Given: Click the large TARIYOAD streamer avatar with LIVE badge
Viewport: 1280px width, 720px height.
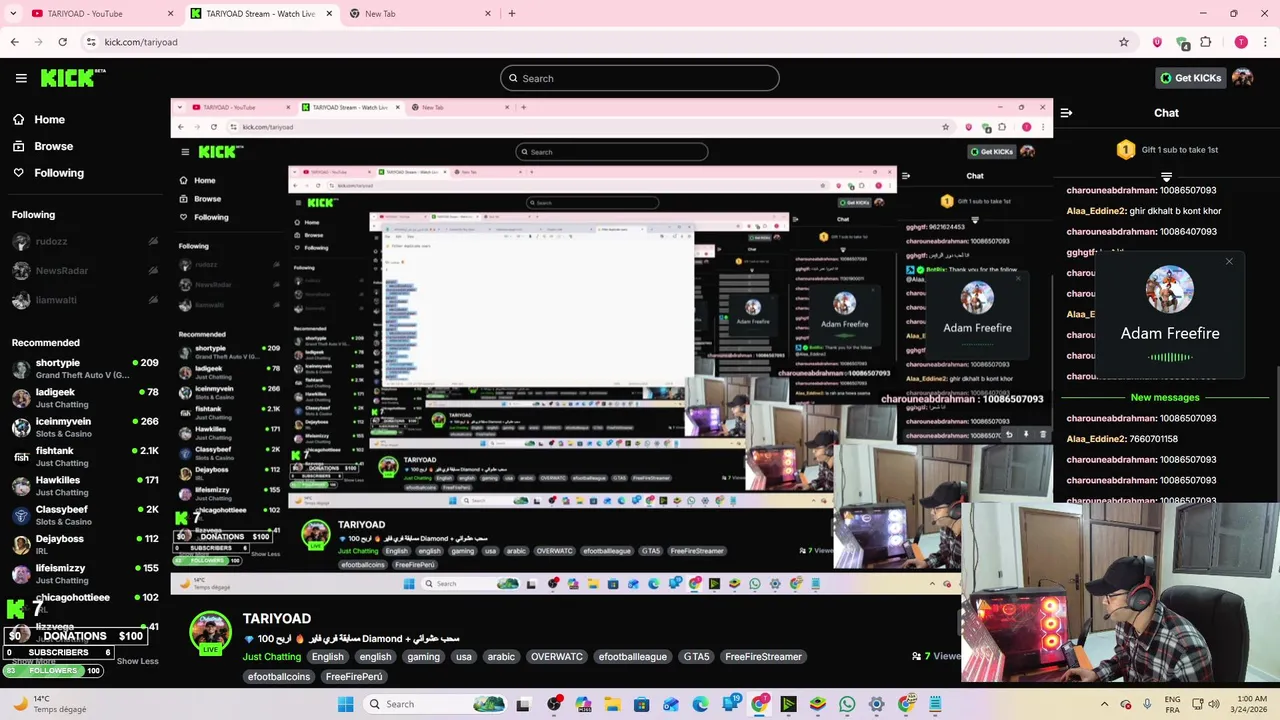Looking at the screenshot, I should tap(211, 634).
